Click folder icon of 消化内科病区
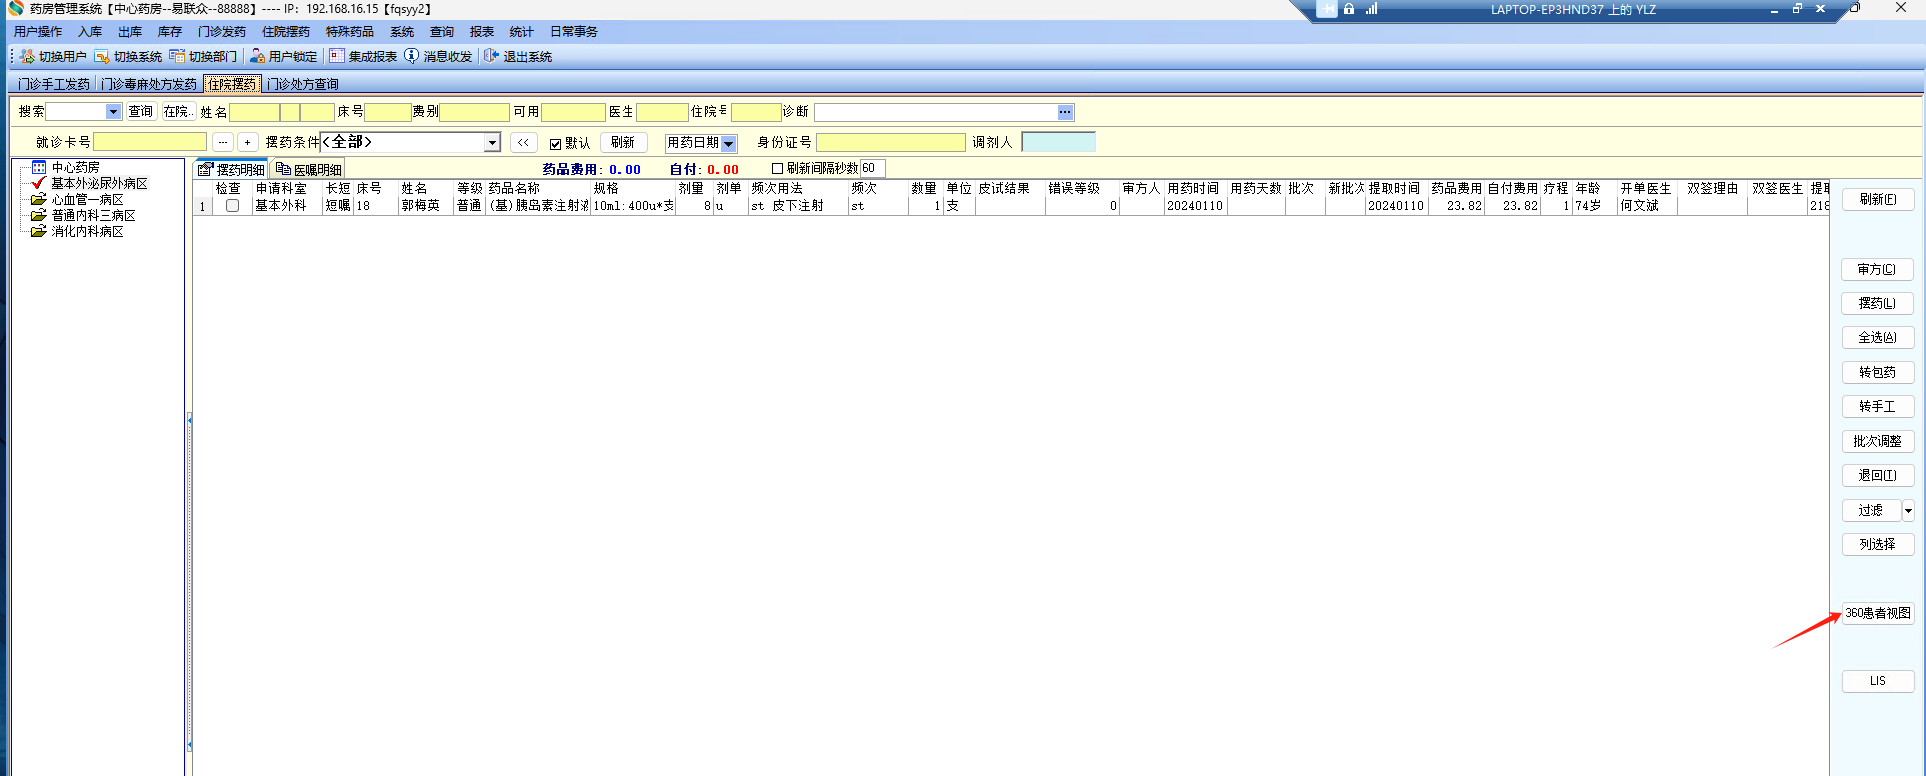The width and height of the screenshot is (1926, 776). coord(39,231)
